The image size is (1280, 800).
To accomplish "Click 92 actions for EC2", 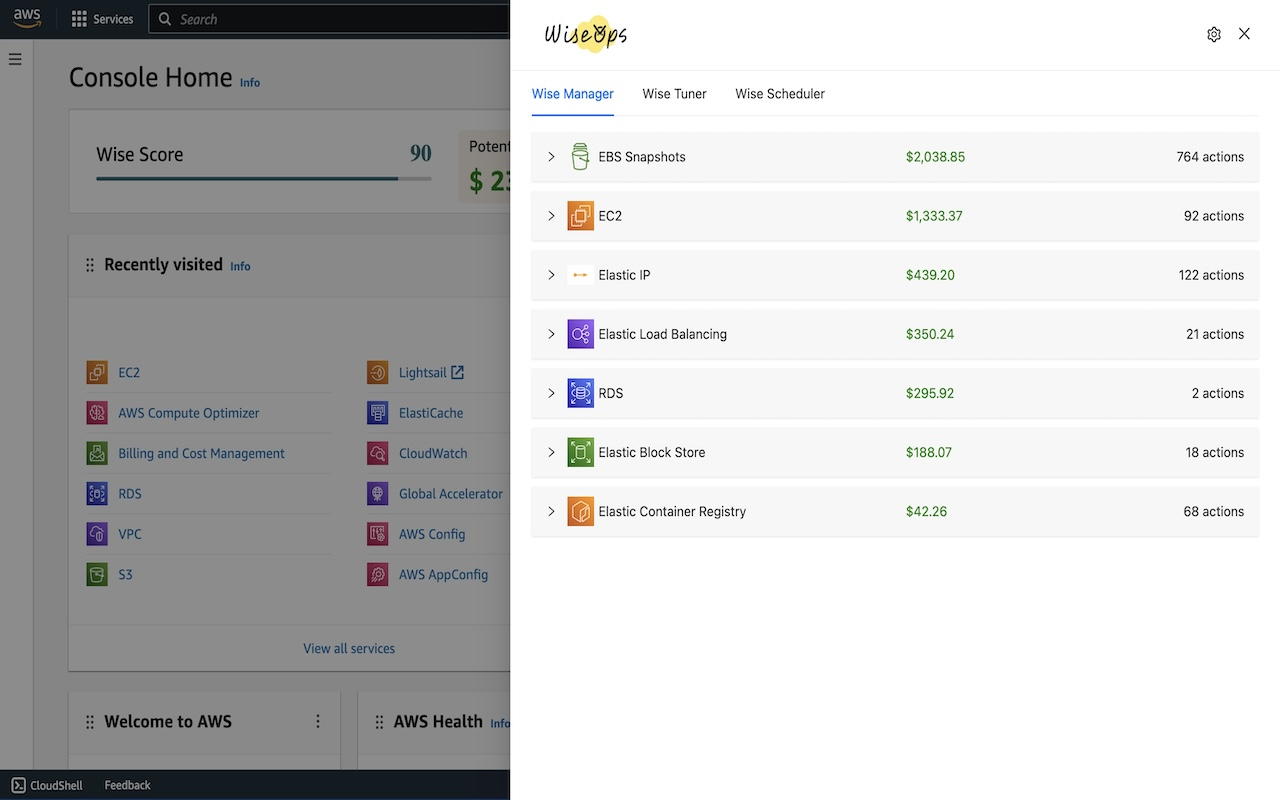I will 1214,216.
